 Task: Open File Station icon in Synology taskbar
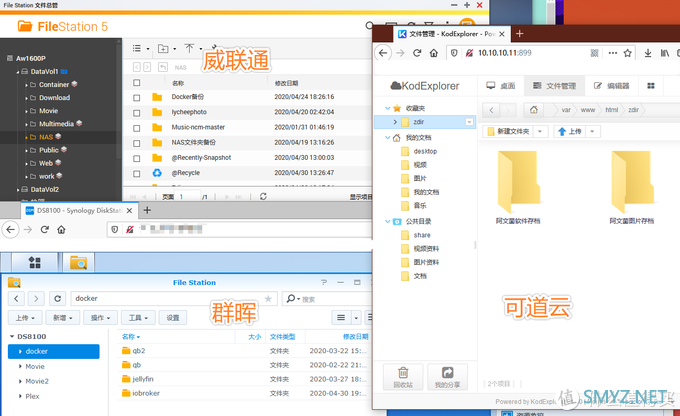coord(77,263)
